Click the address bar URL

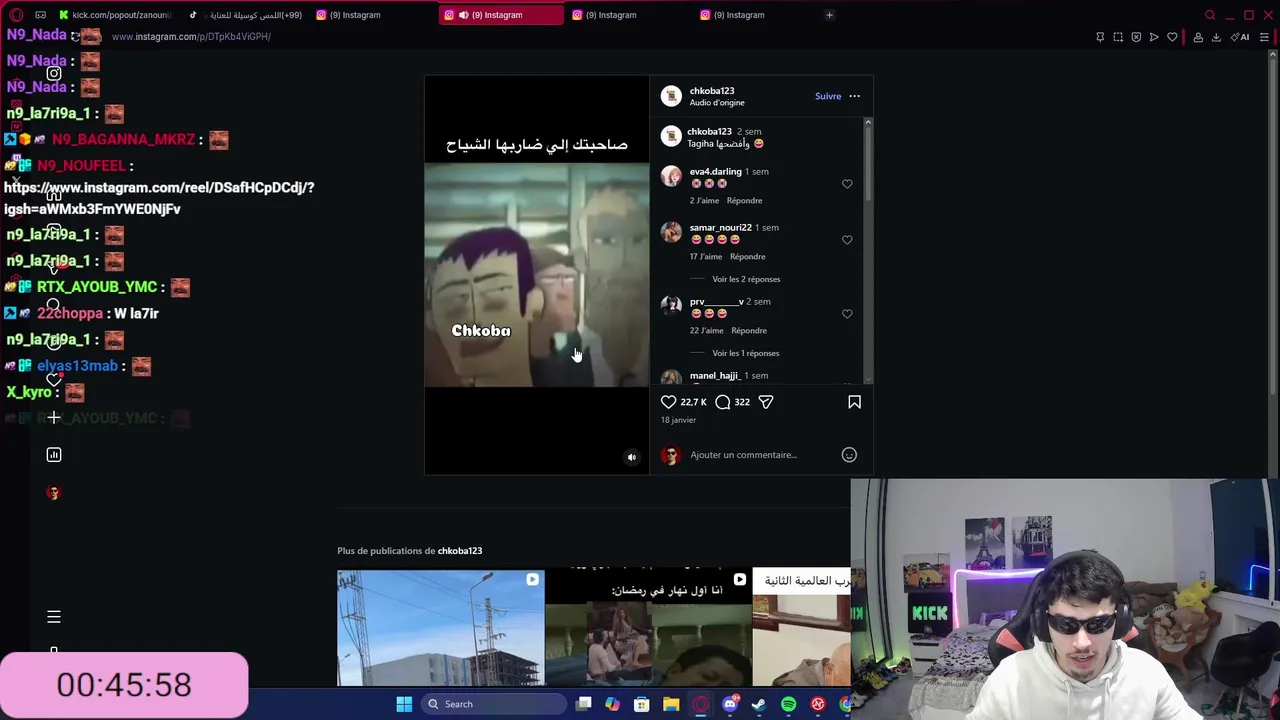tap(191, 37)
